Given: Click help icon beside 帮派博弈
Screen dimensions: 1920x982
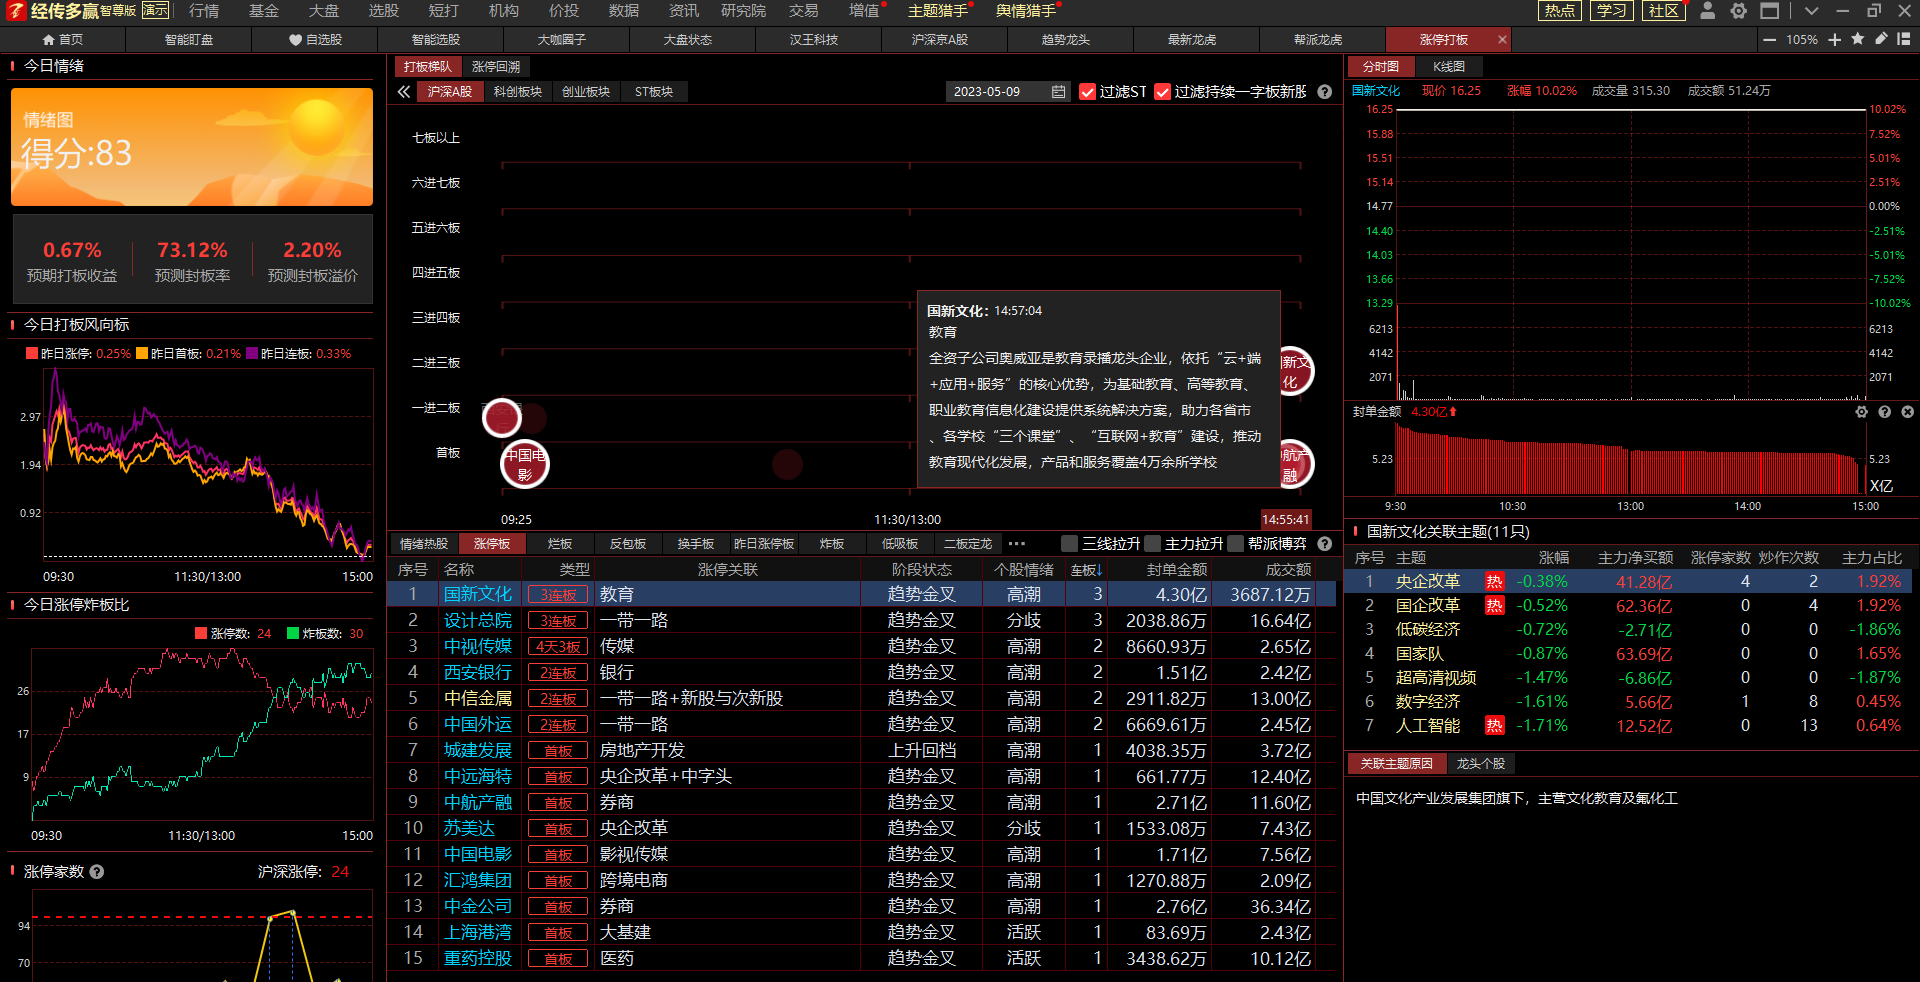Looking at the screenshot, I should 1325,544.
